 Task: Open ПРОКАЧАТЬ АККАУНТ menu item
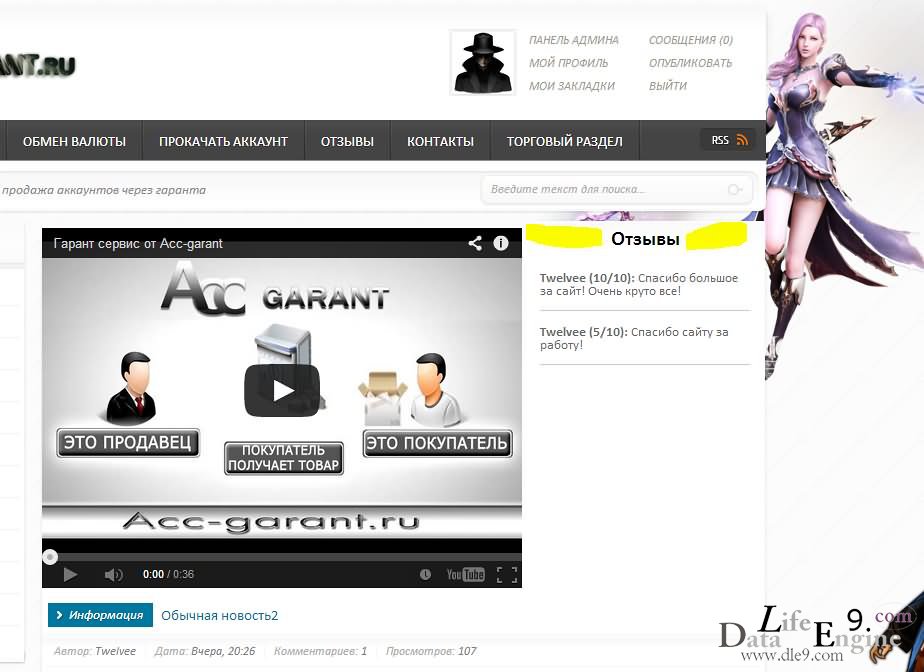point(223,141)
